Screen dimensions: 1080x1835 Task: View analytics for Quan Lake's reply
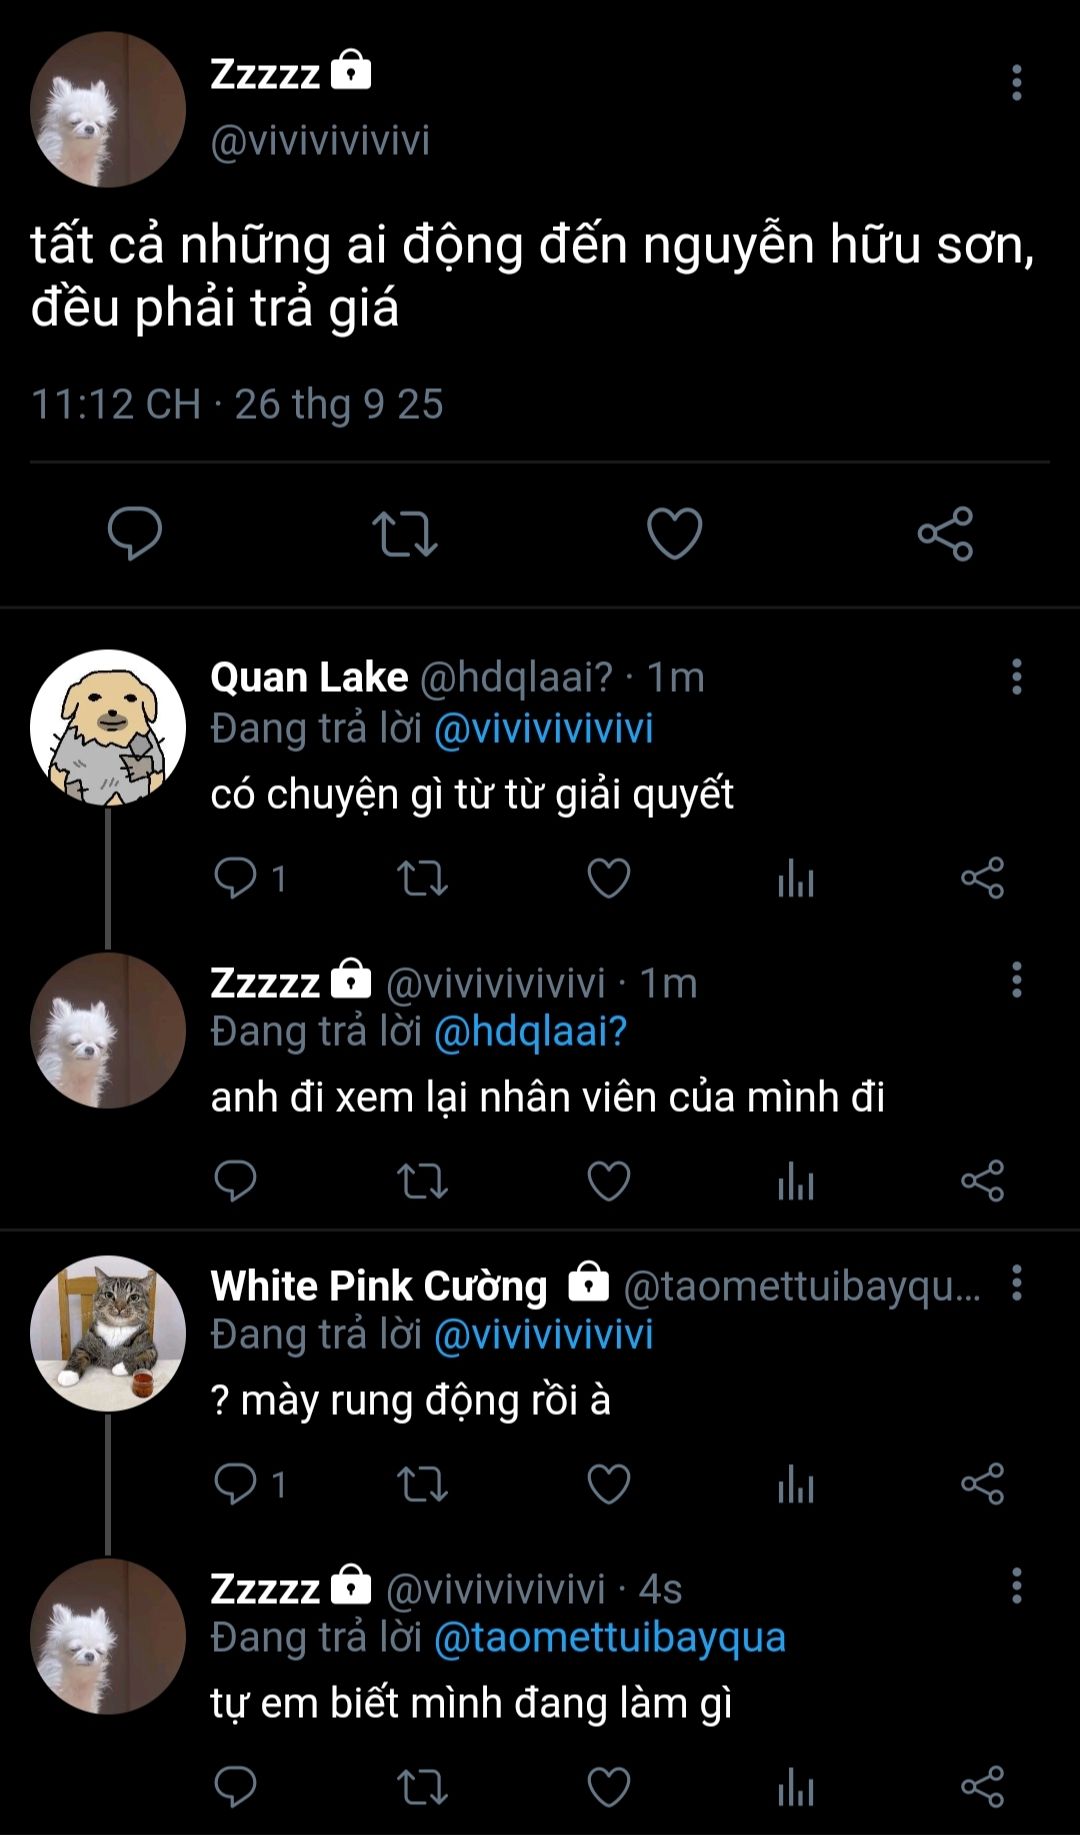(x=796, y=879)
